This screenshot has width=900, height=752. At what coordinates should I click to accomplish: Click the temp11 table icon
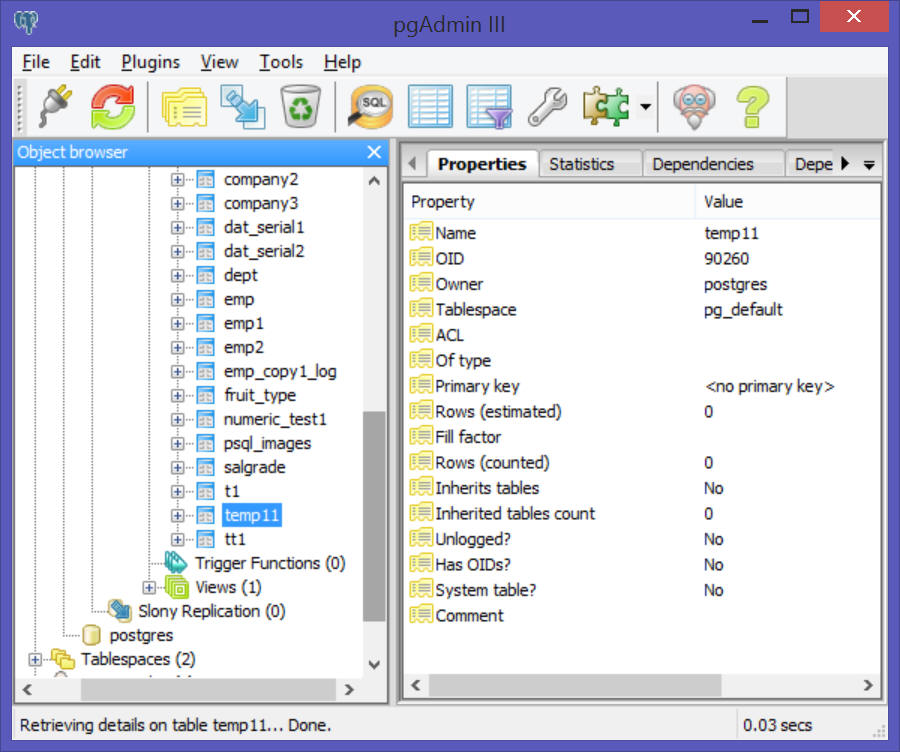click(x=205, y=515)
